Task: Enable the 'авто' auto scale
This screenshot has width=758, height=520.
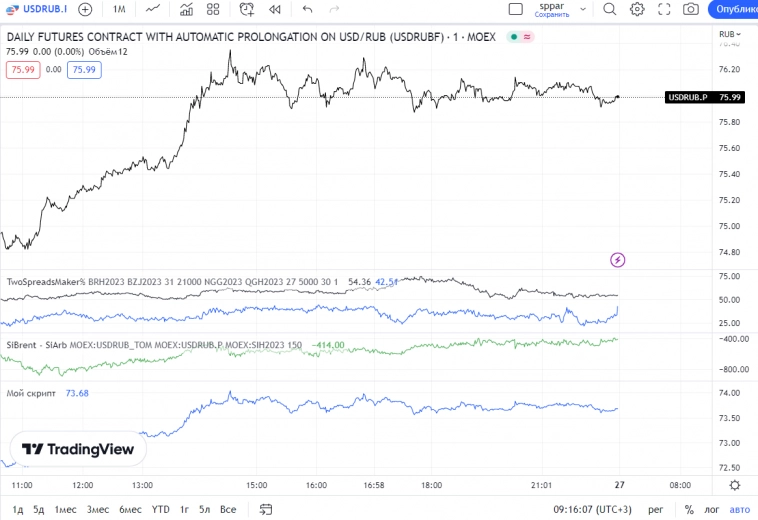Action: click(740, 509)
